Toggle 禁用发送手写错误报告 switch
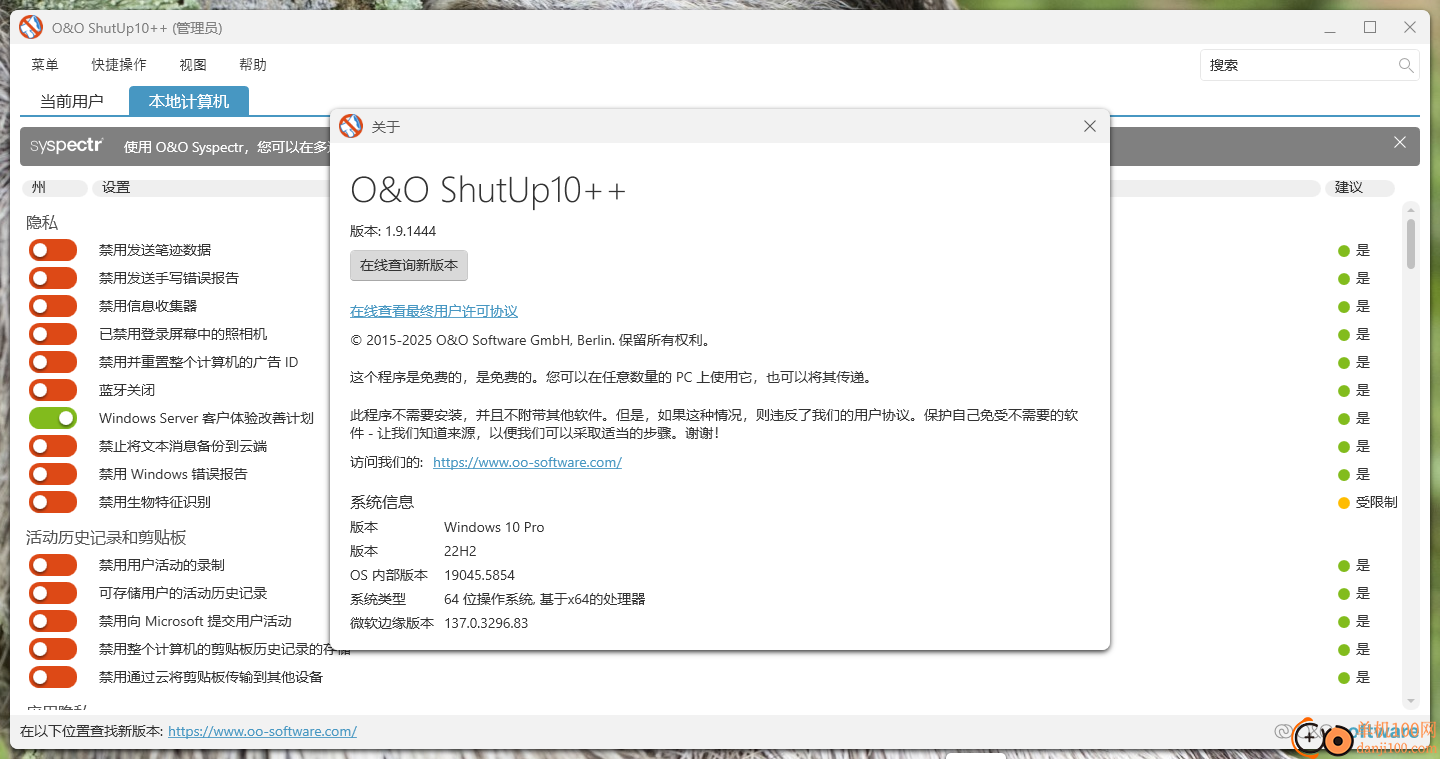Image resolution: width=1440 pixels, height=759 pixels. pos(53,278)
